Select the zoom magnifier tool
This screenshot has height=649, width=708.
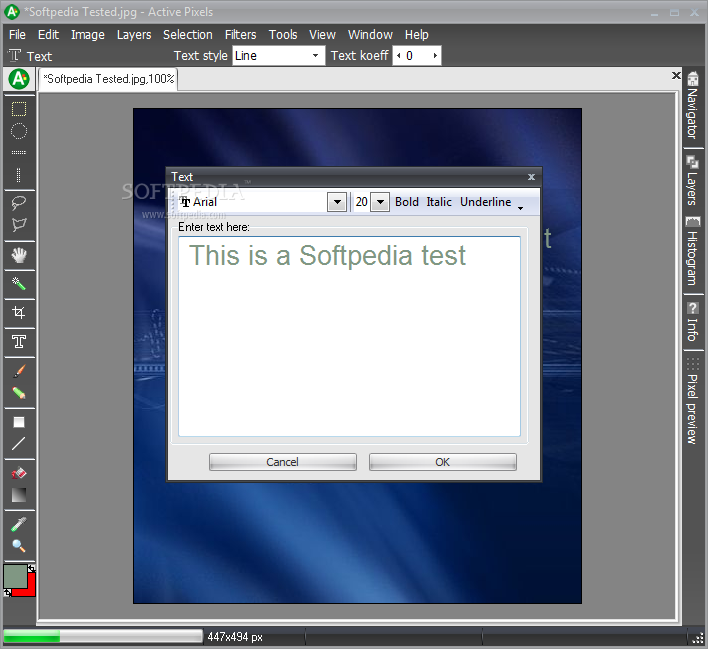point(19,546)
